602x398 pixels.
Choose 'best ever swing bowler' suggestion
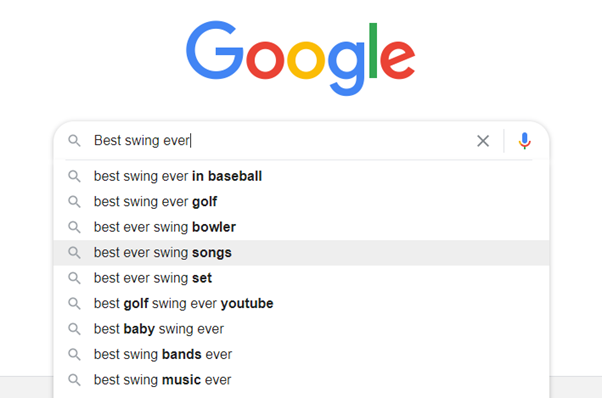click(301, 227)
